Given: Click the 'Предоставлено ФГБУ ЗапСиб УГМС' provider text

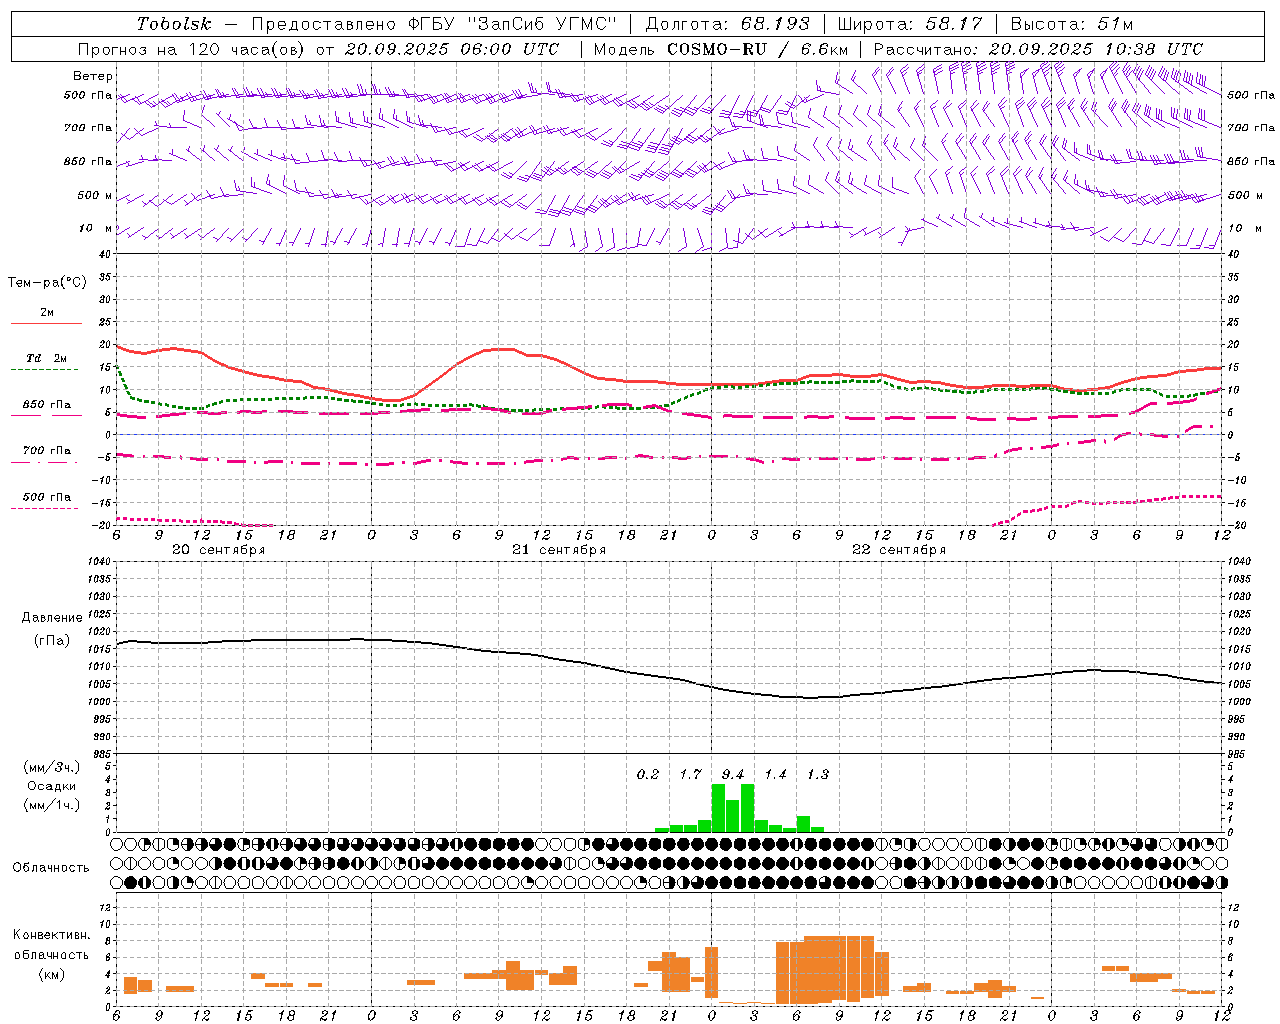Looking at the screenshot, I should [x=434, y=24].
